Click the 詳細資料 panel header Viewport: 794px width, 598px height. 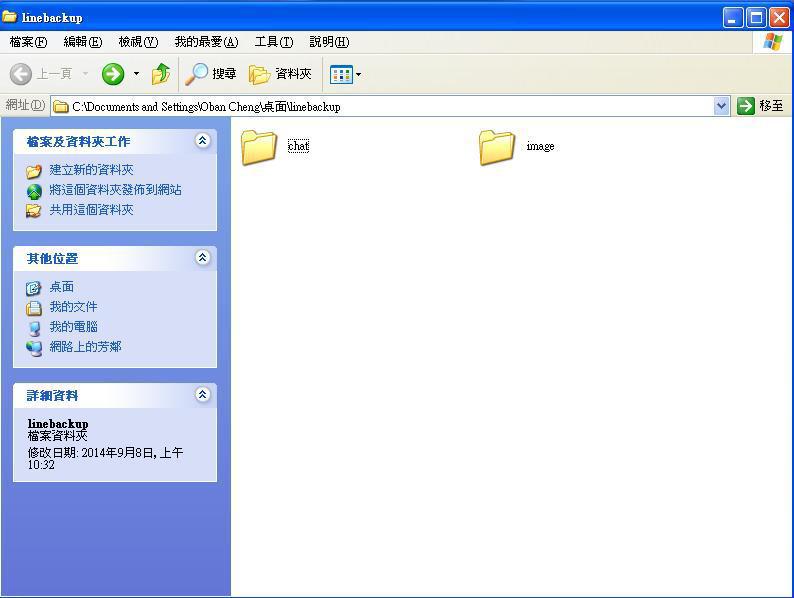(x=115, y=395)
